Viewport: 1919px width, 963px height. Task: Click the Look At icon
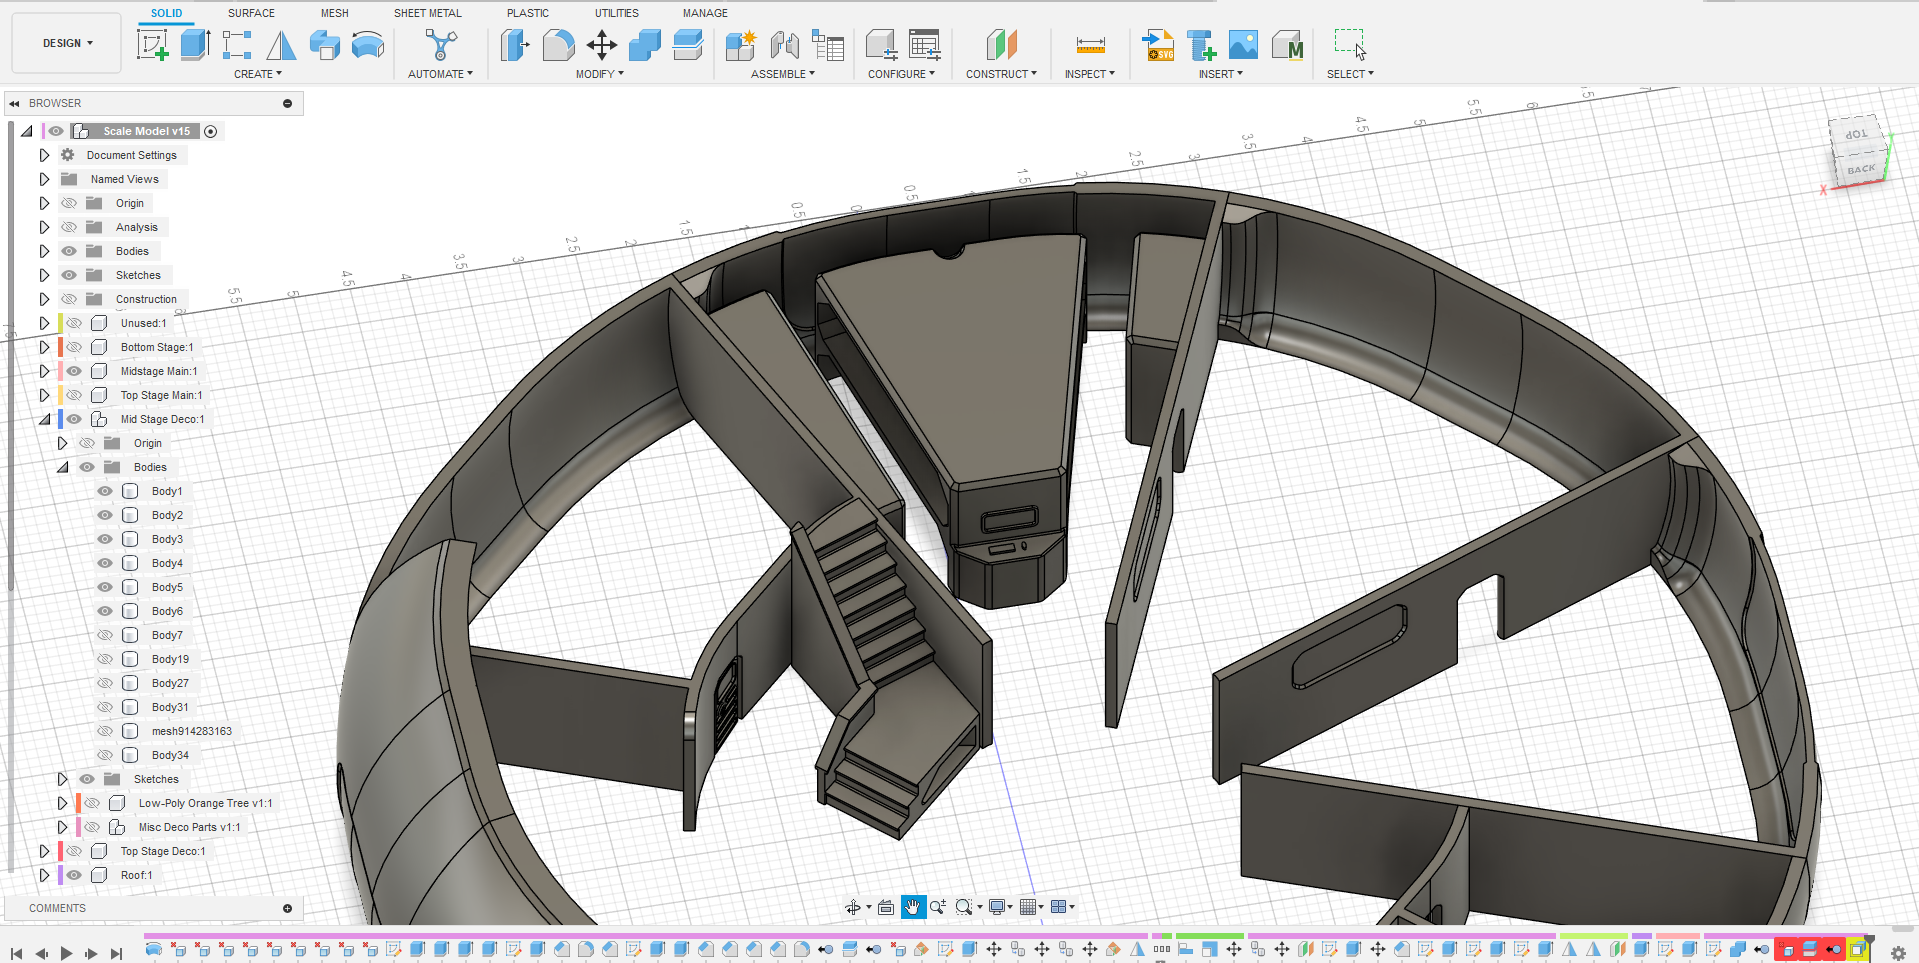[x=886, y=907]
